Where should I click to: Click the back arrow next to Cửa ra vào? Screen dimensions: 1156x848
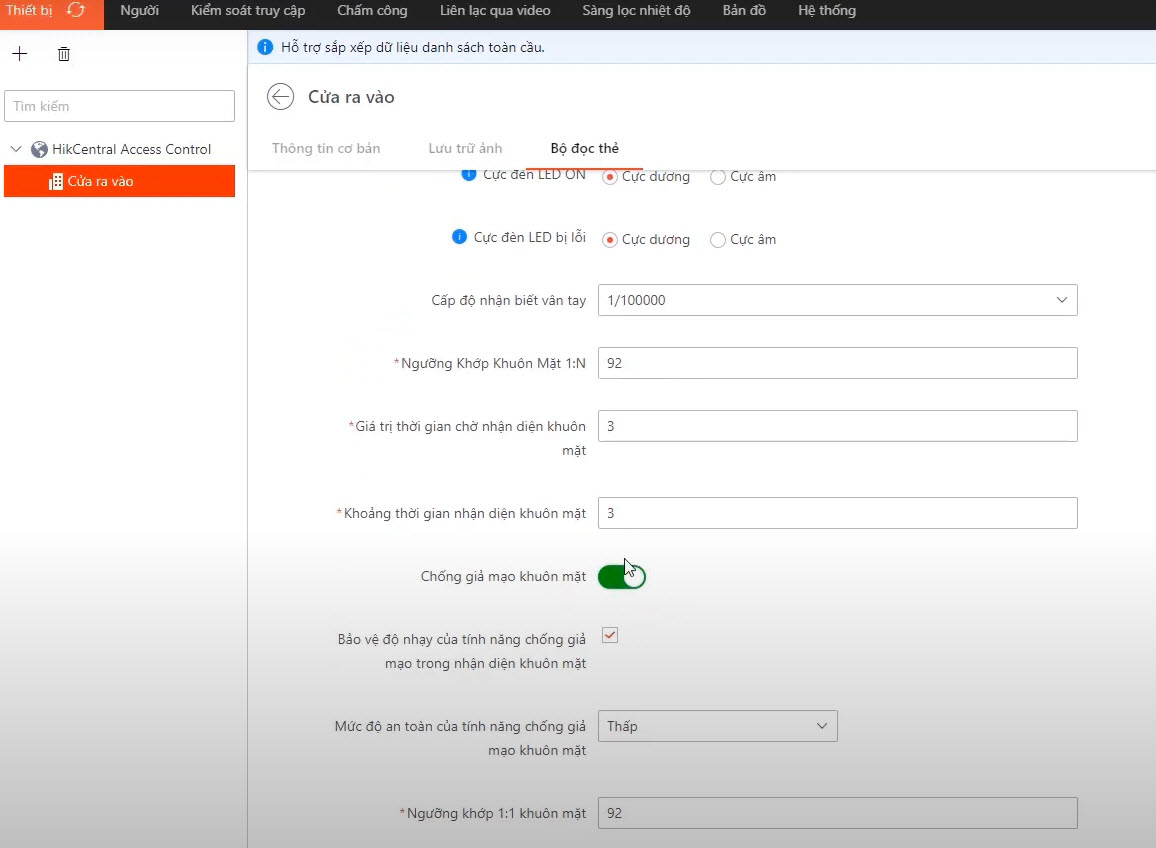click(281, 96)
